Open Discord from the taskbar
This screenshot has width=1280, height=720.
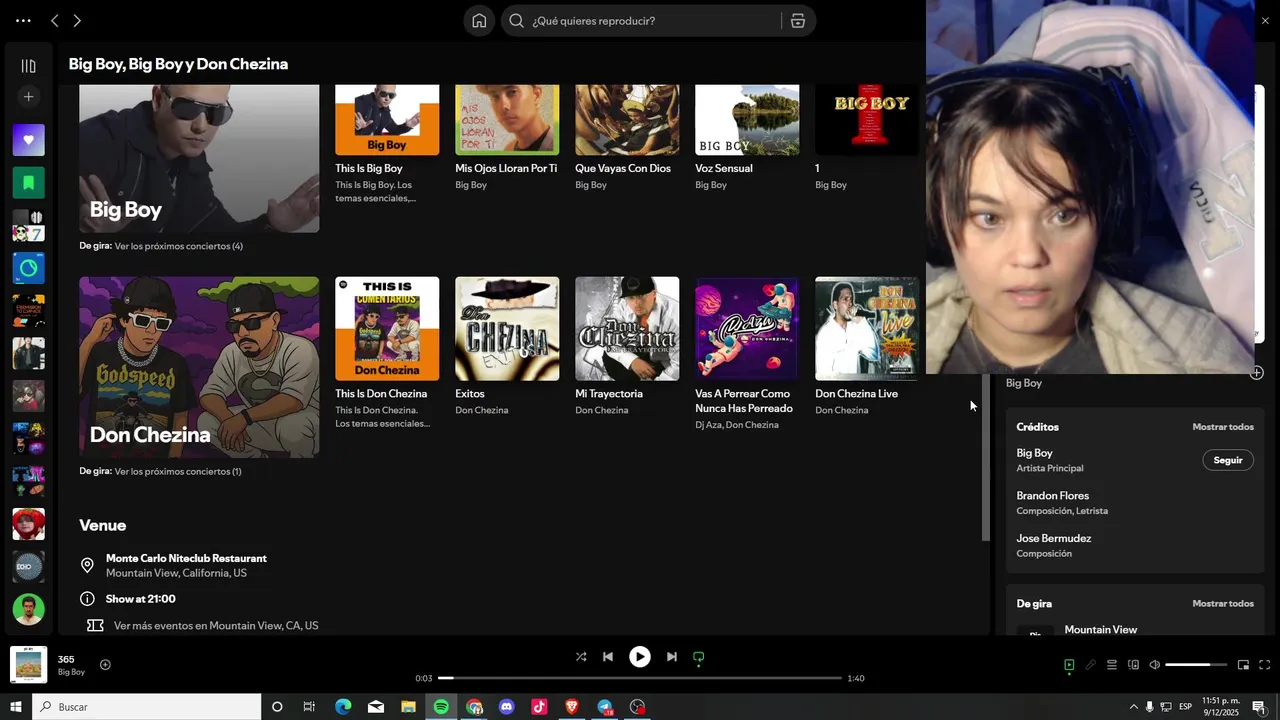click(507, 707)
